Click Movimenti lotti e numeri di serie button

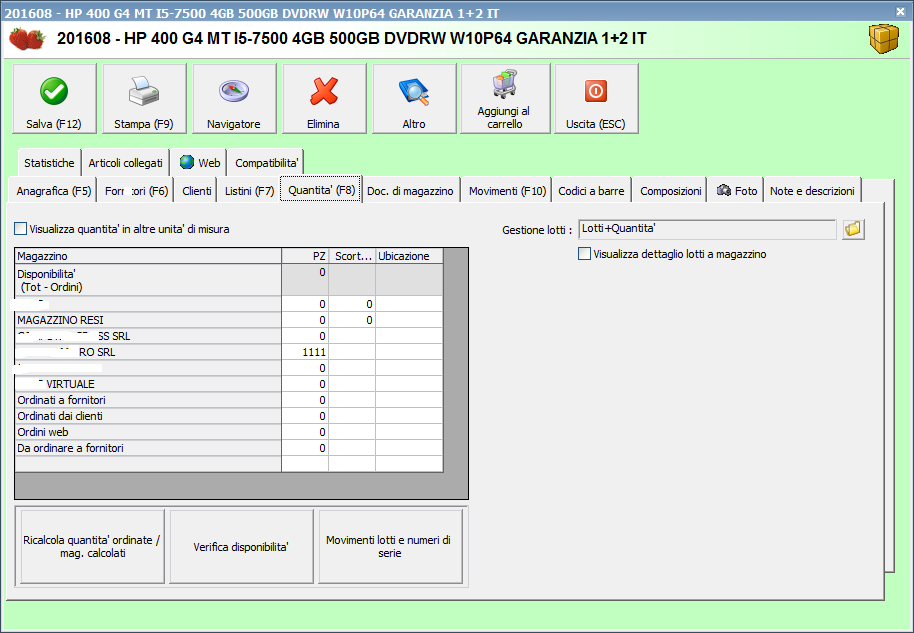[389, 546]
